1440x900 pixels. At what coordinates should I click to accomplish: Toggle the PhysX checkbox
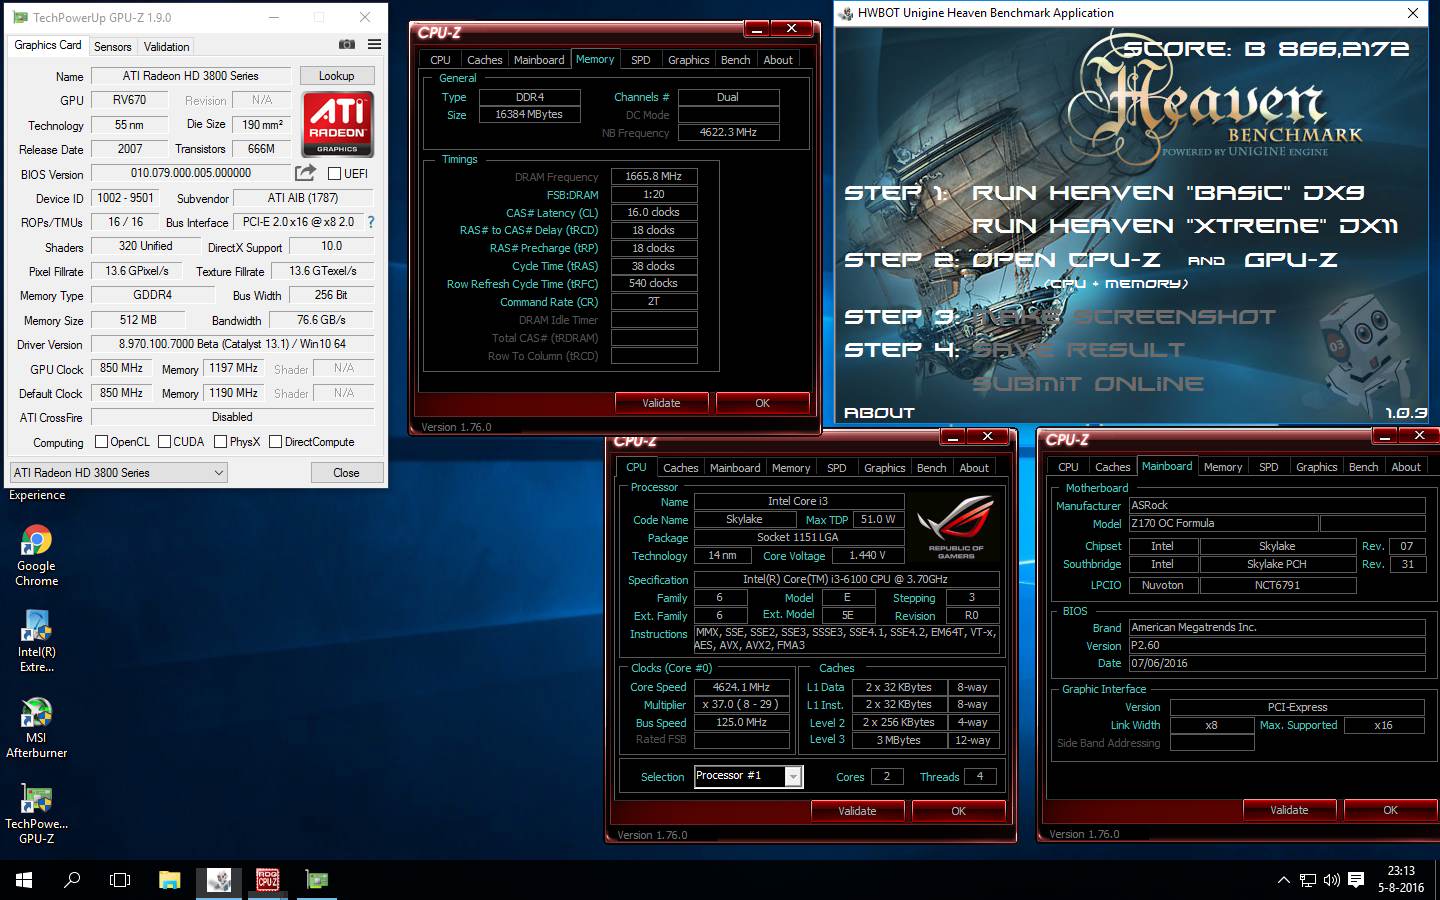tap(221, 441)
